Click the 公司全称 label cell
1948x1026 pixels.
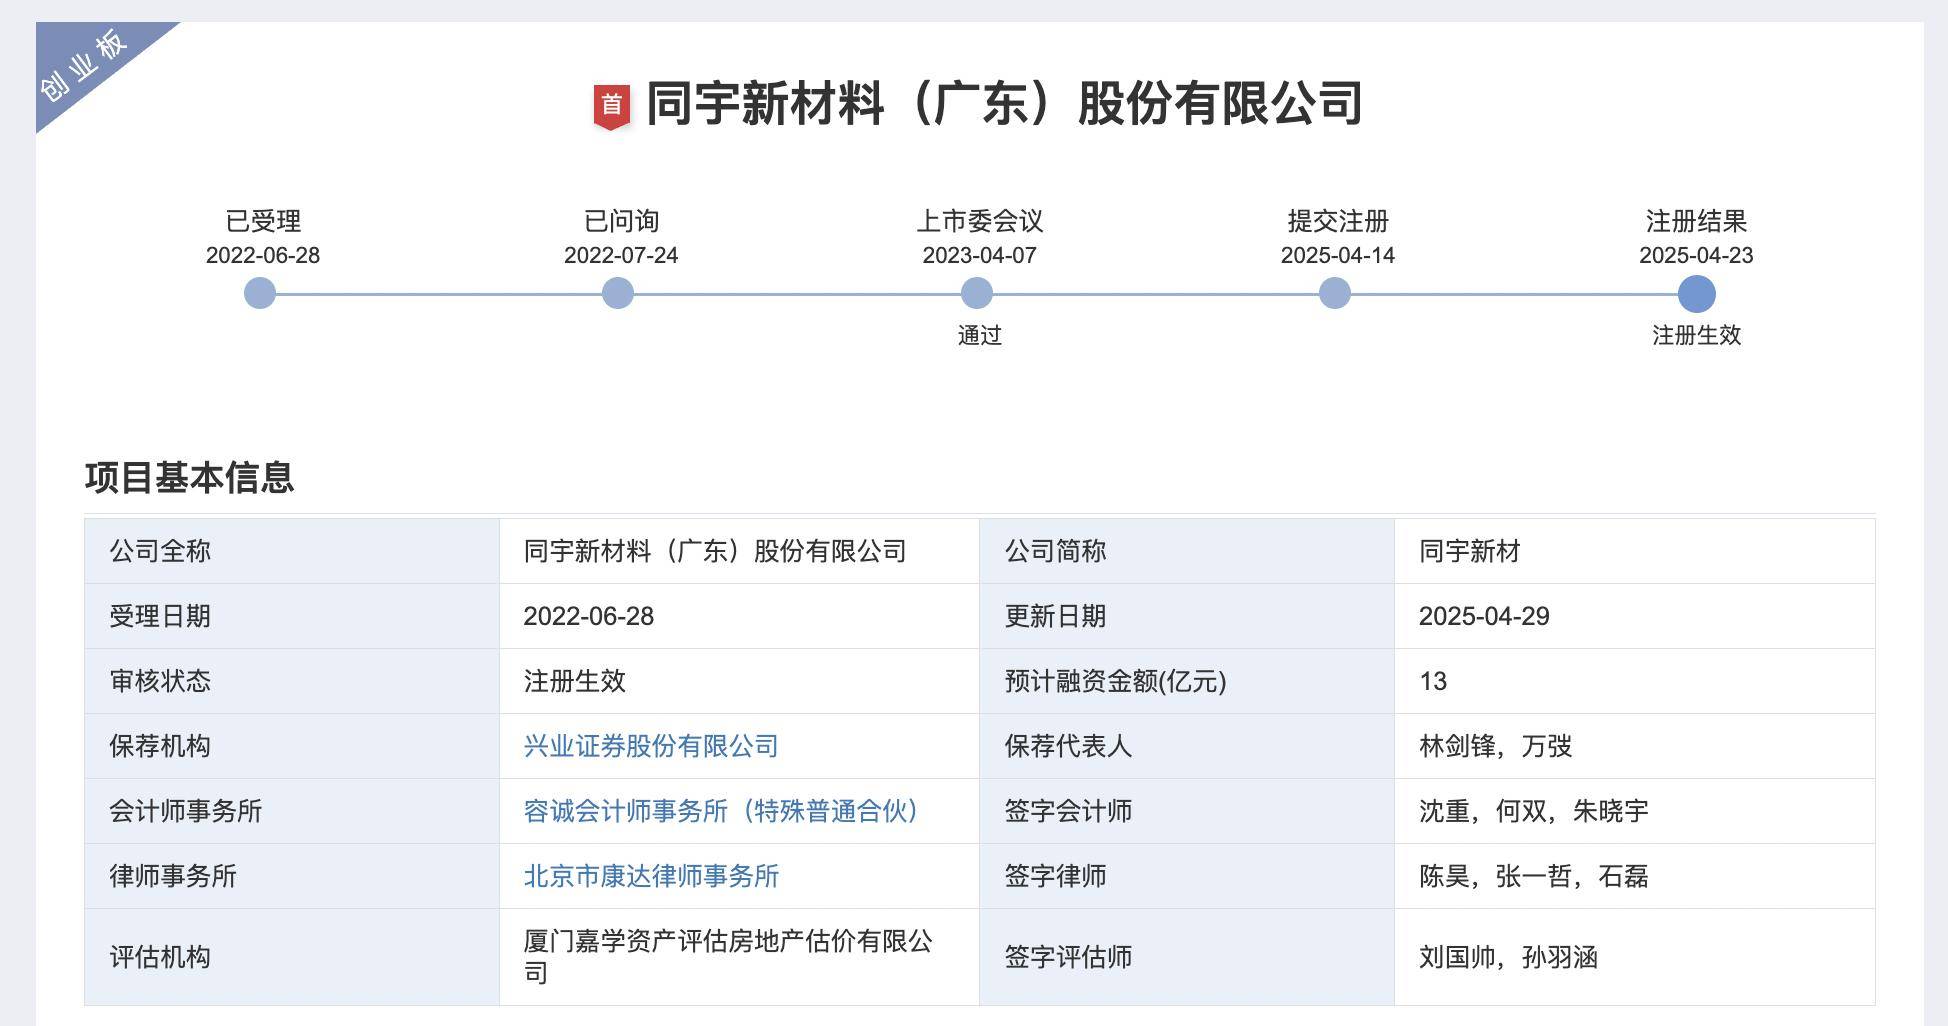pyautogui.click(x=292, y=551)
